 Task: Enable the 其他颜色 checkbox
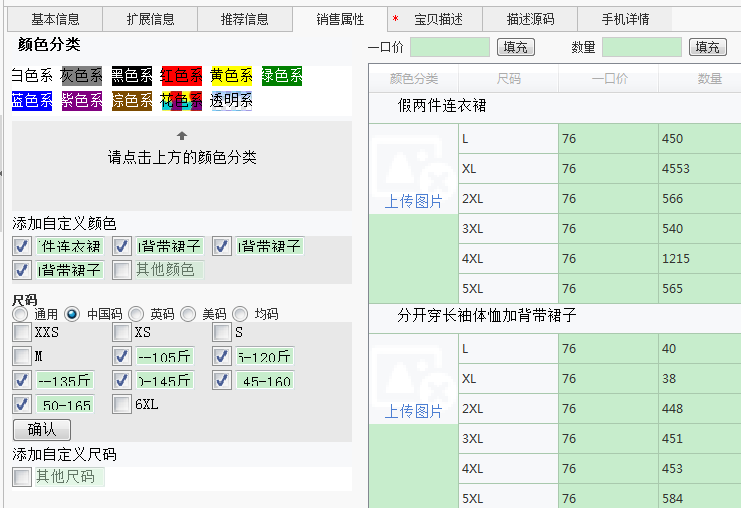[x=122, y=270]
